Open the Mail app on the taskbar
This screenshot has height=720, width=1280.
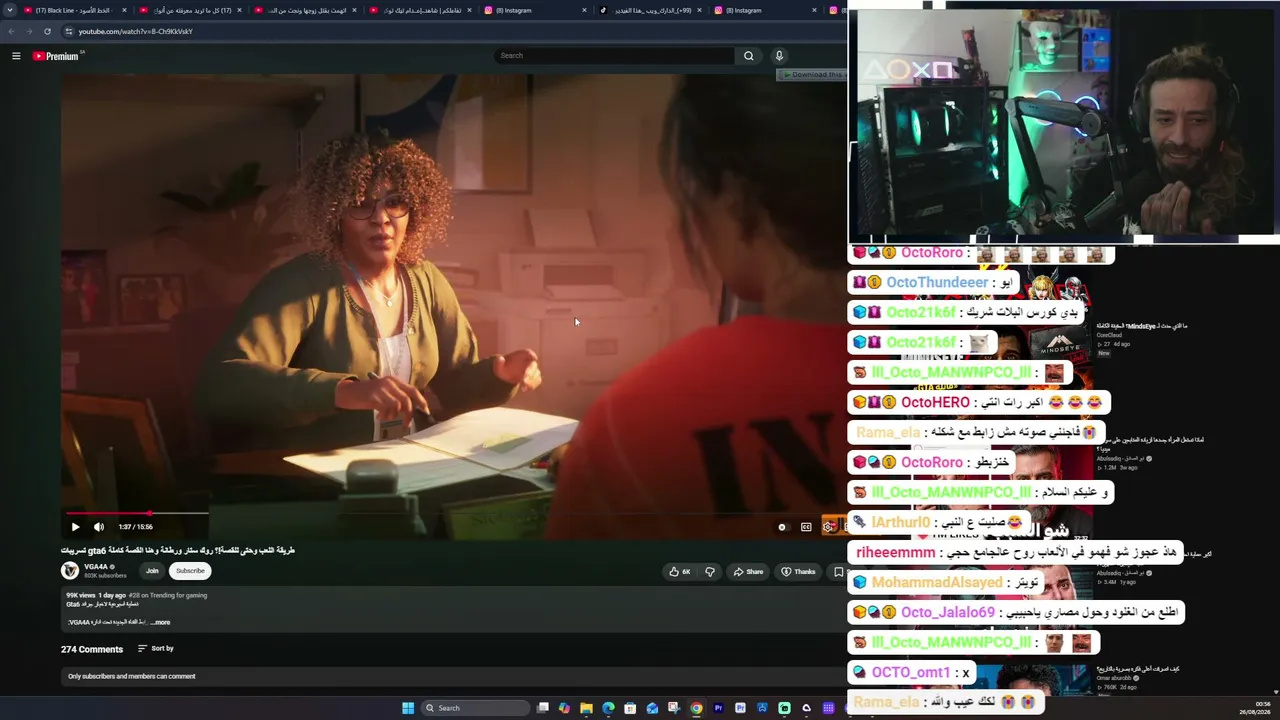tap(652, 708)
